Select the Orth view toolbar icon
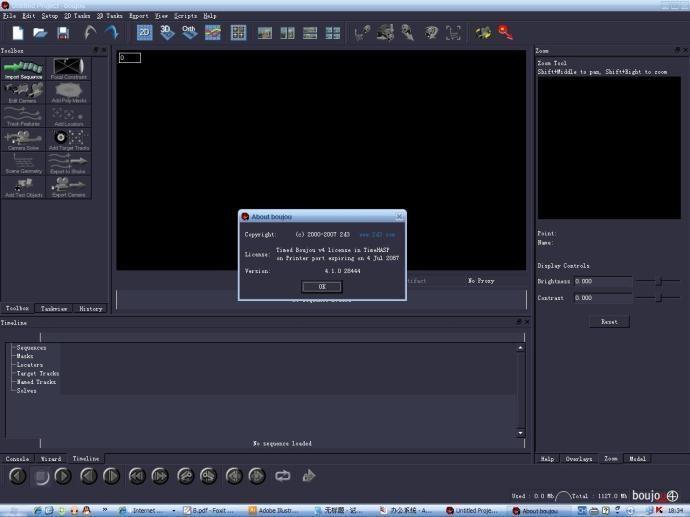 pyautogui.click(x=189, y=33)
